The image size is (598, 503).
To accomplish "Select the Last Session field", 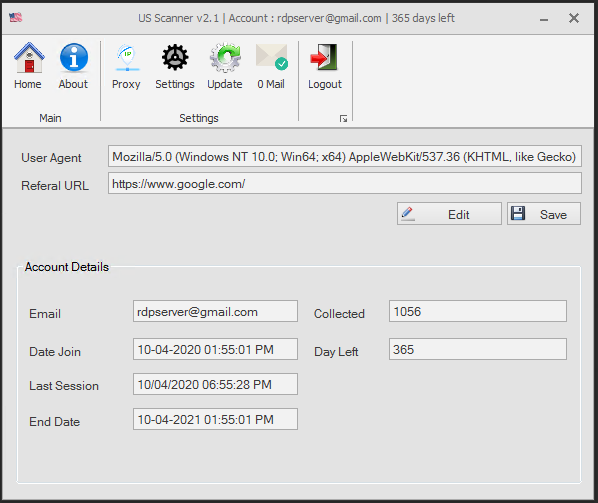I will pyautogui.click(x=215, y=384).
